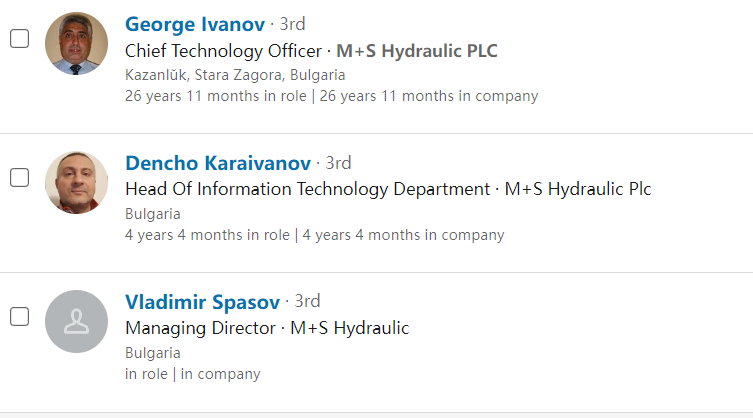Click bold M+S Hydraulic PLC company name
753x418 pixels.
point(417,50)
